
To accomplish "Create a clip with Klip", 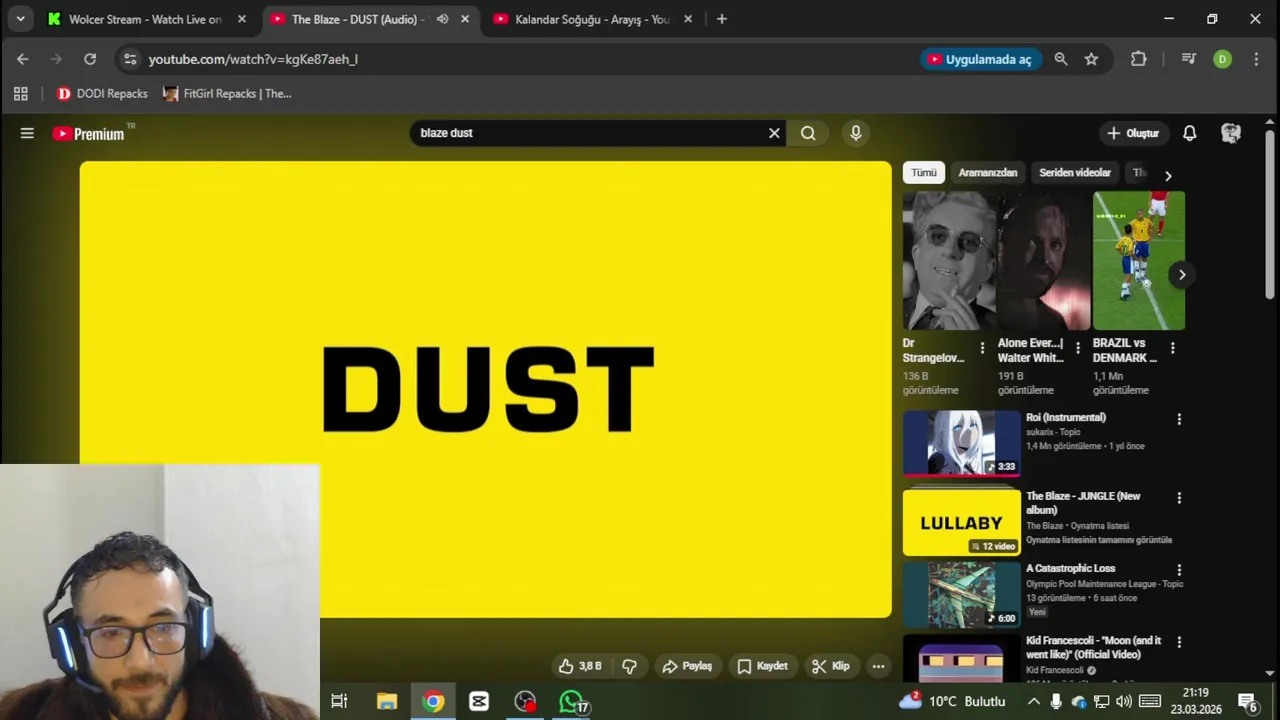I will (x=830, y=666).
